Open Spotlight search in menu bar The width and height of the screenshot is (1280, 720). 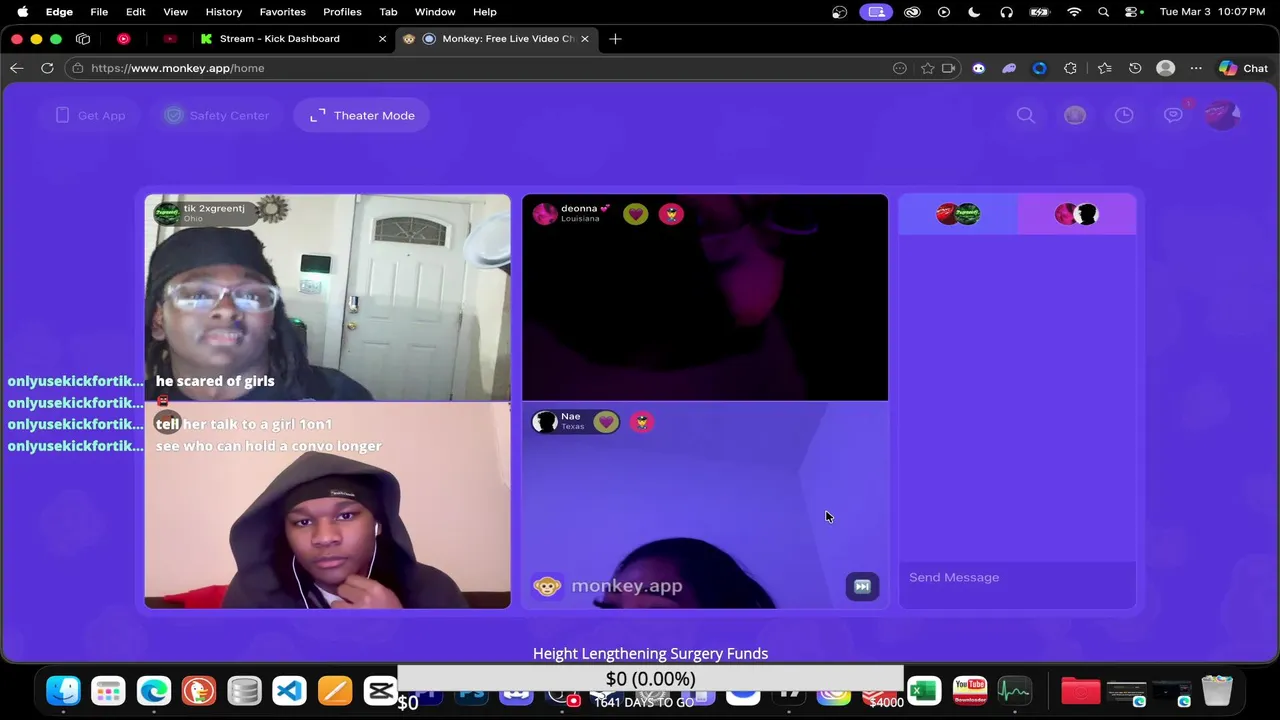[1104, 12]
